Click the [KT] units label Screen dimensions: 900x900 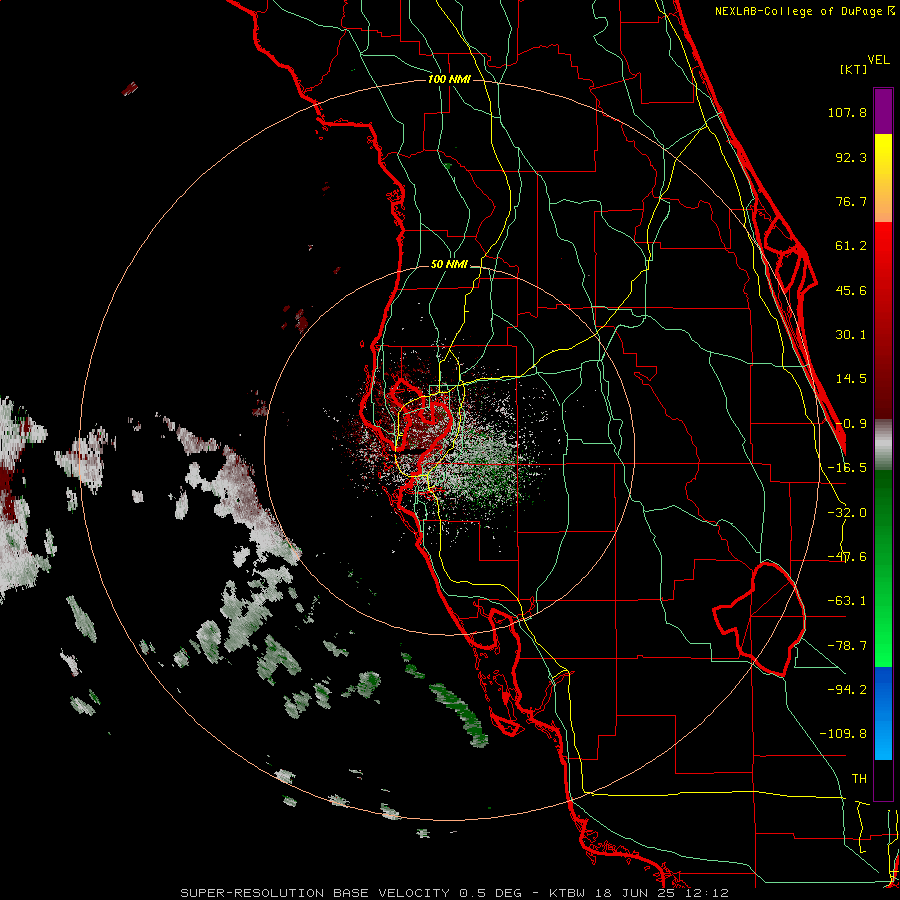pos(854,69)
